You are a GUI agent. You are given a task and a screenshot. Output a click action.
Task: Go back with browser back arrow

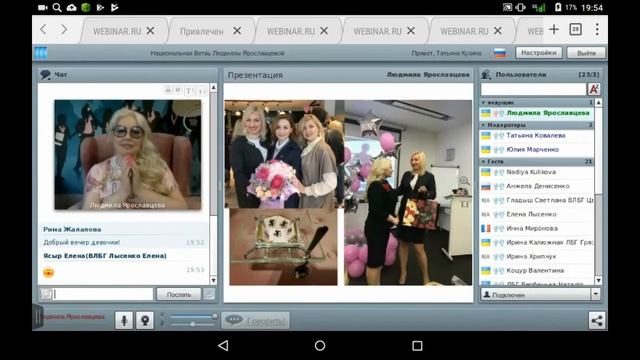point(43,29)
